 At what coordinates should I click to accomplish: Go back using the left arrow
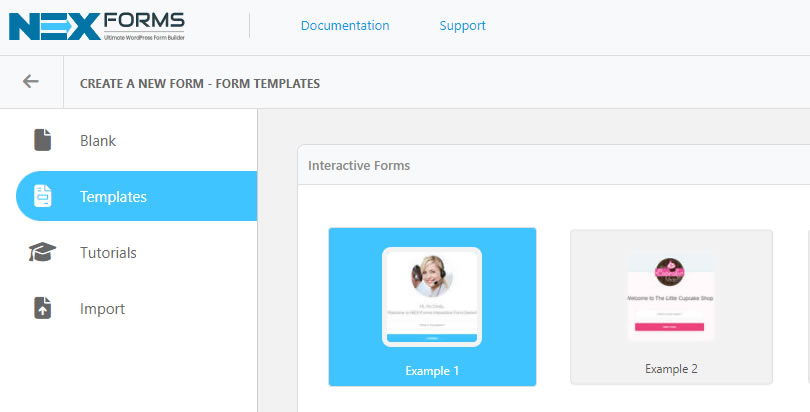click(x=31, y=81)
